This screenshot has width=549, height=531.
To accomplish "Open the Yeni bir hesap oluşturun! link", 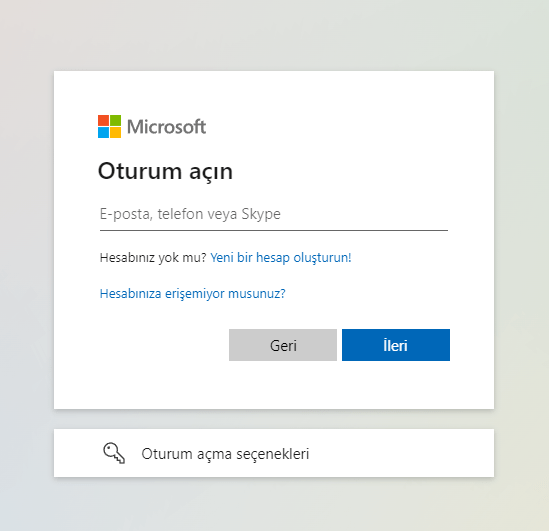I will point(281,258).
